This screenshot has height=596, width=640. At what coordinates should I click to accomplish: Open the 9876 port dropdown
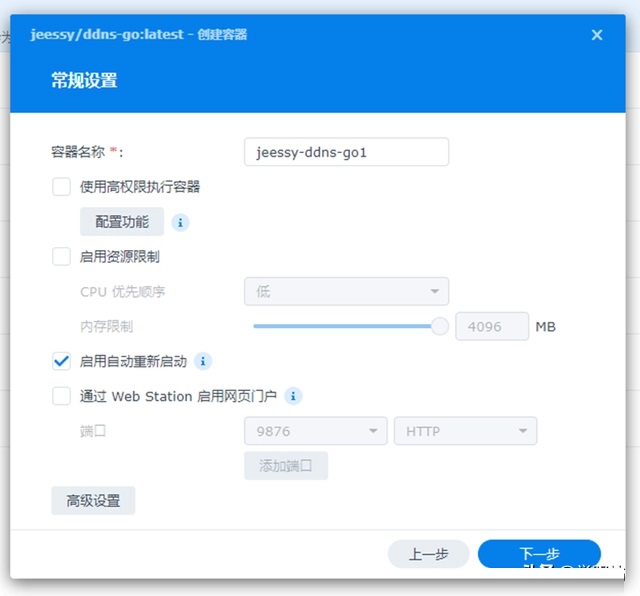pyautogui.click(x=316, y=431)
